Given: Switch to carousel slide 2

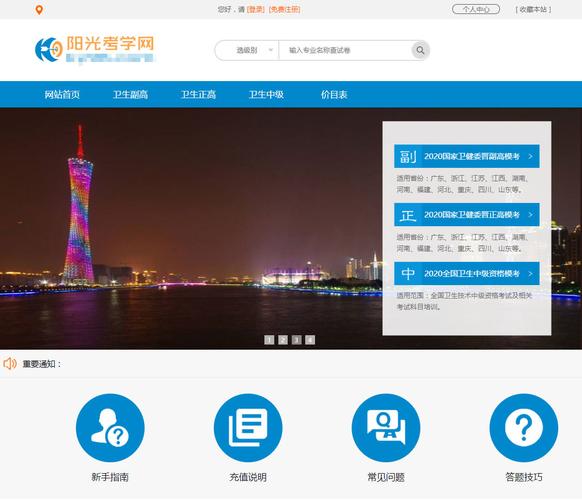Looking at the screenshot, I should coord(283,340).
